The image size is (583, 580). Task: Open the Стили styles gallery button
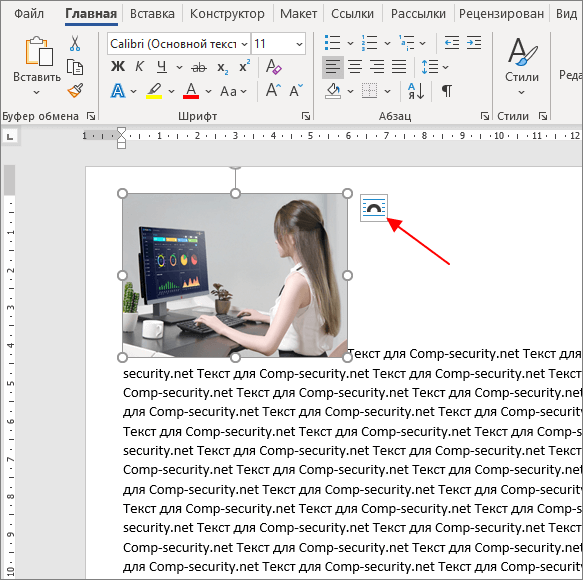pyautogui.click(x=522, y=65)
